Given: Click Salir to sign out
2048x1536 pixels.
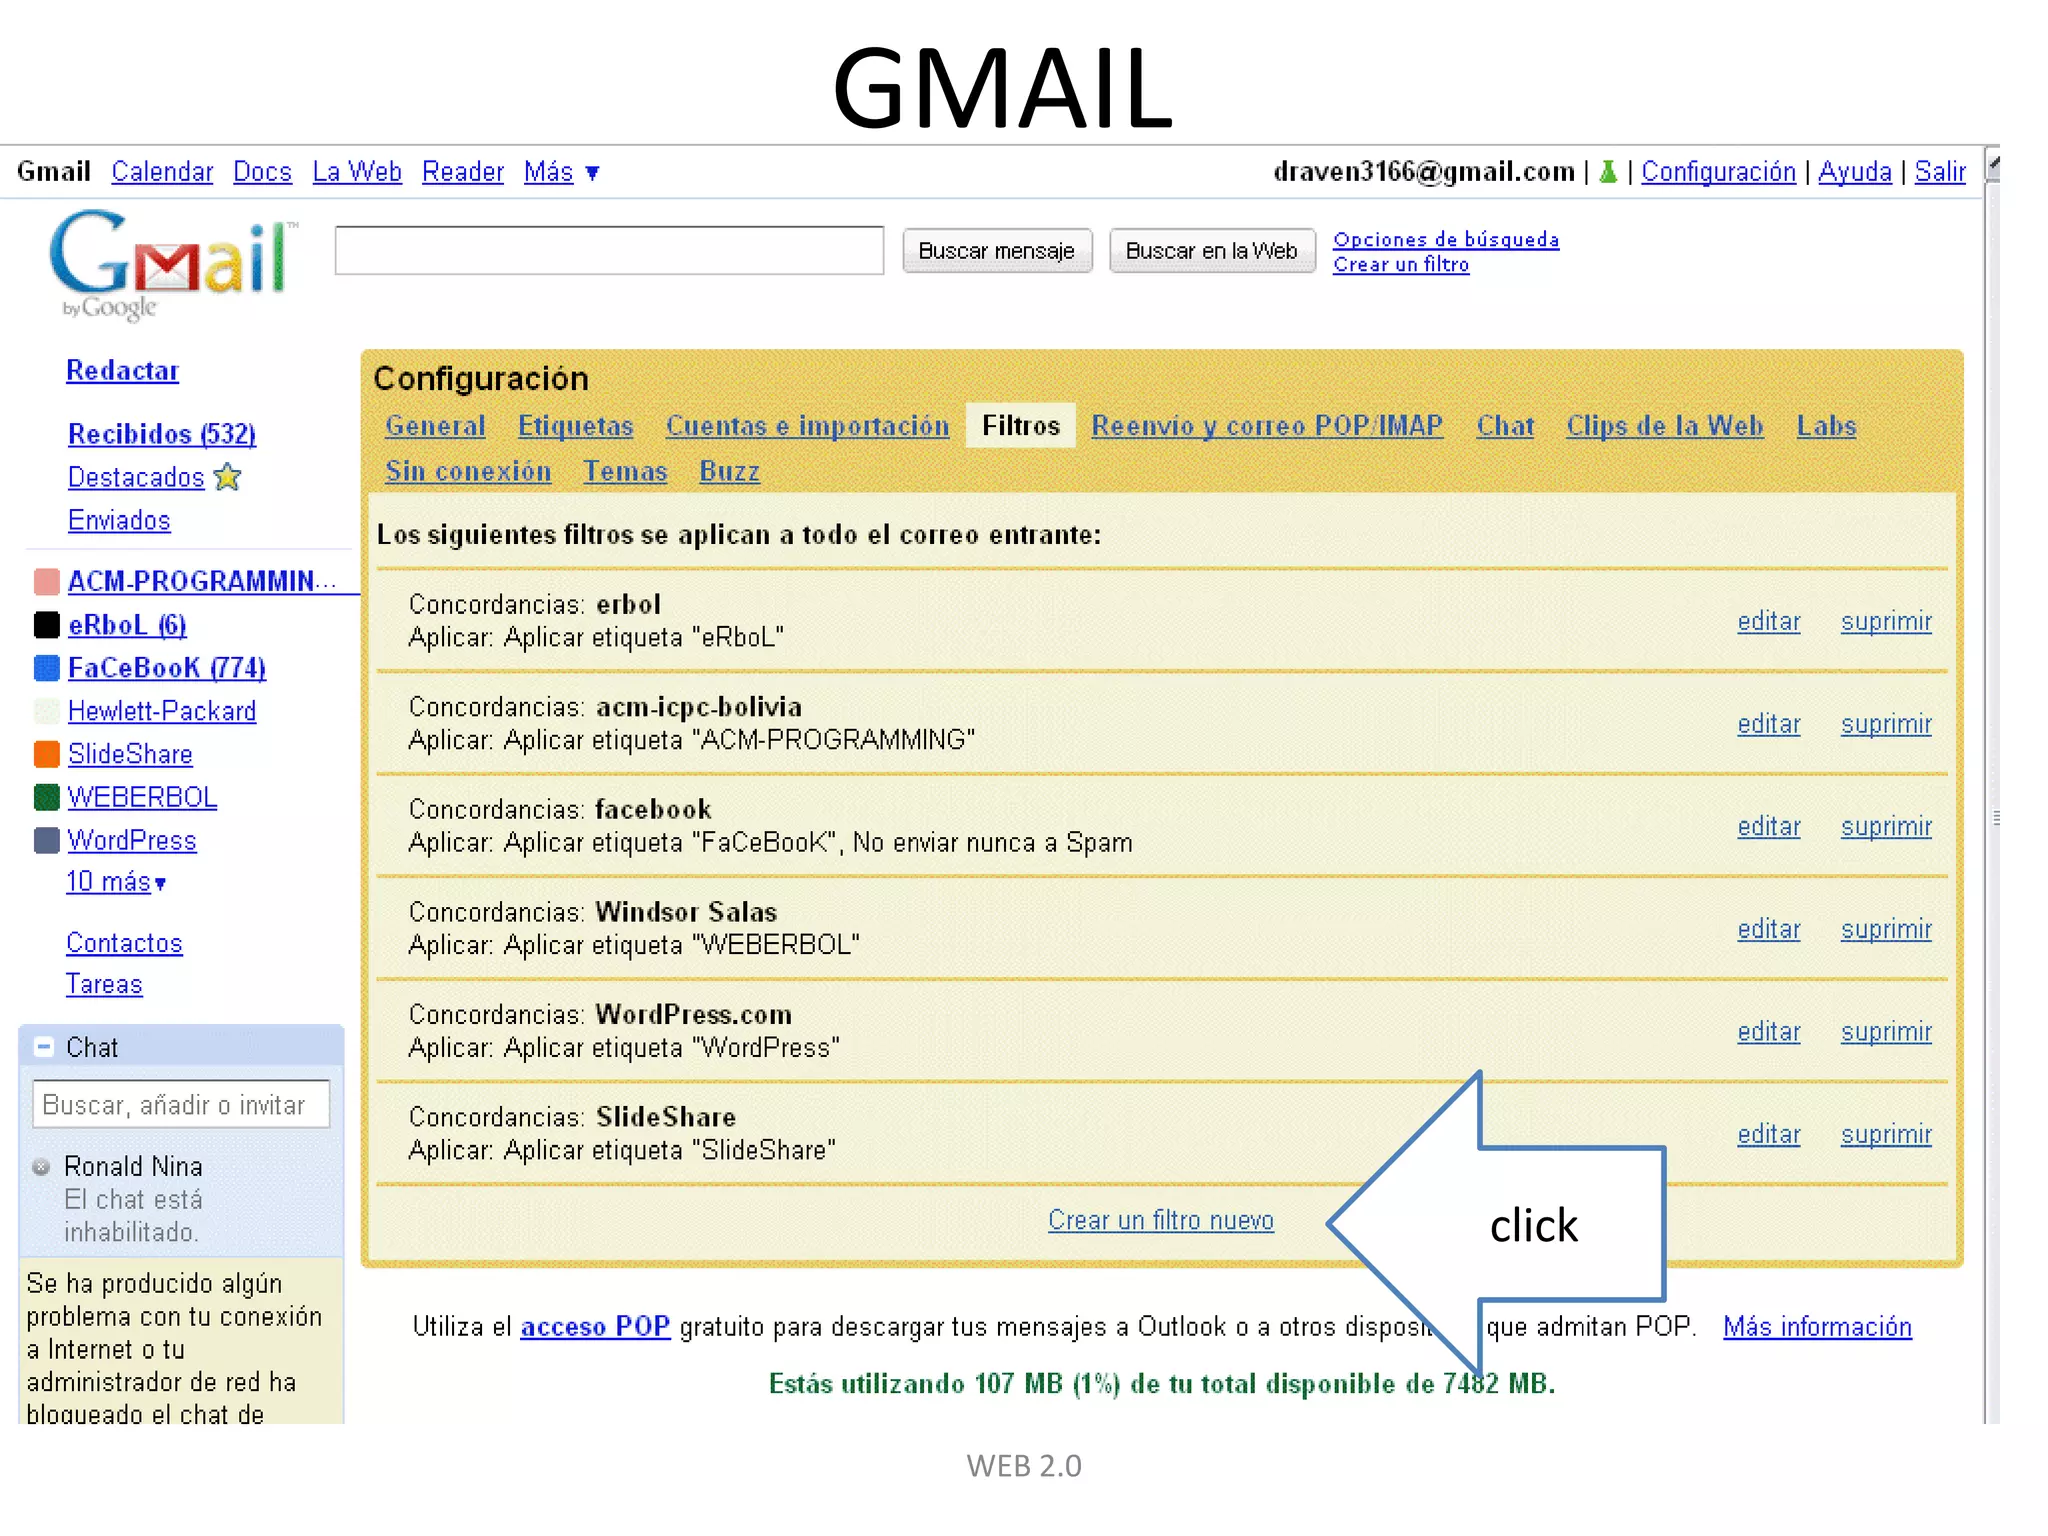Looking at the screenshot, I should (1940, 172).
